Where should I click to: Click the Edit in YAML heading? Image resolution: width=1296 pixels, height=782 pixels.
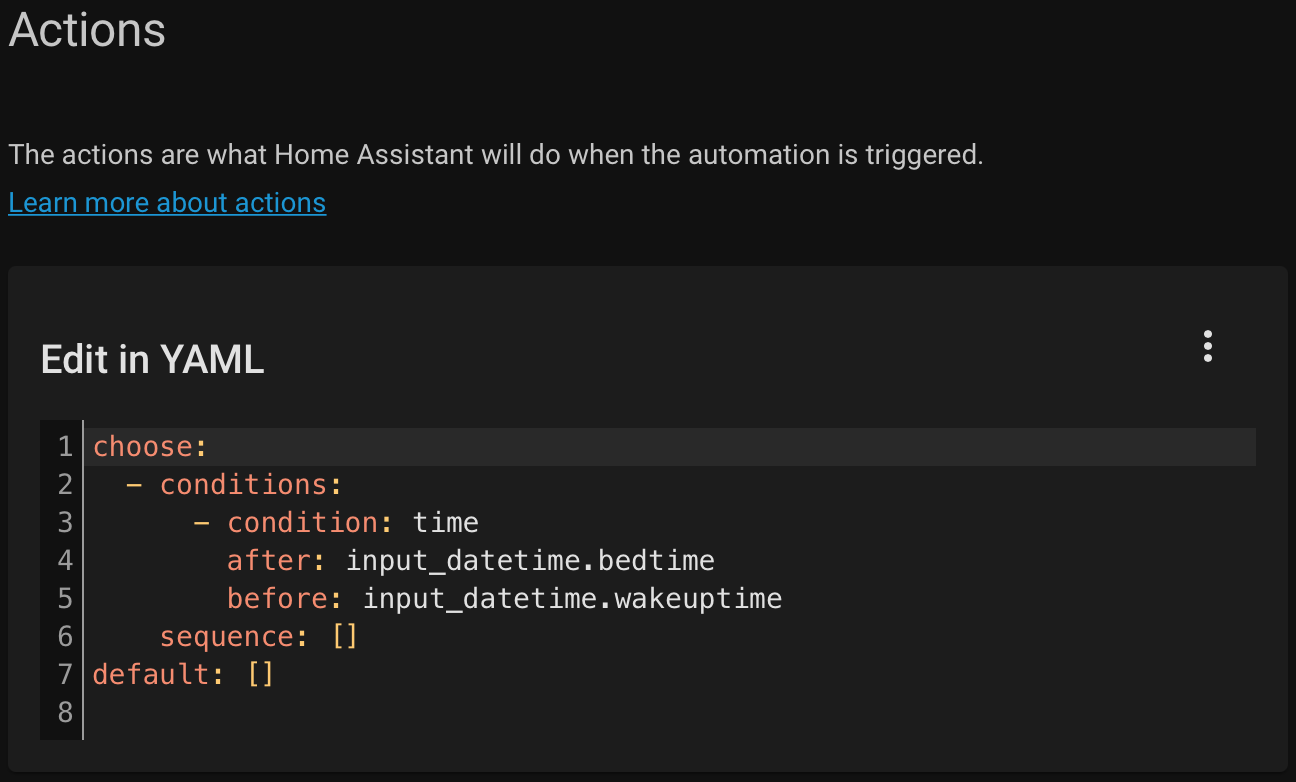point(152,359)
